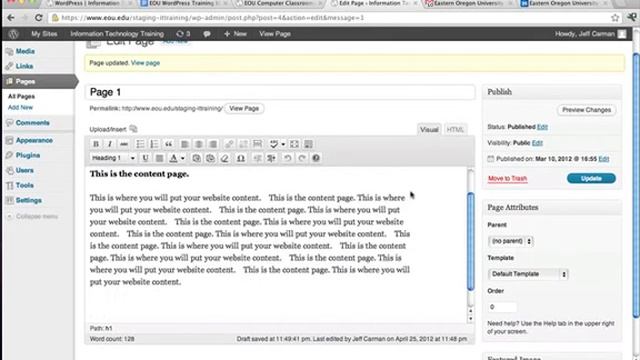Click View page link in update notice
The width and height of the screenshot is (640, 360).
coord(145,63)
